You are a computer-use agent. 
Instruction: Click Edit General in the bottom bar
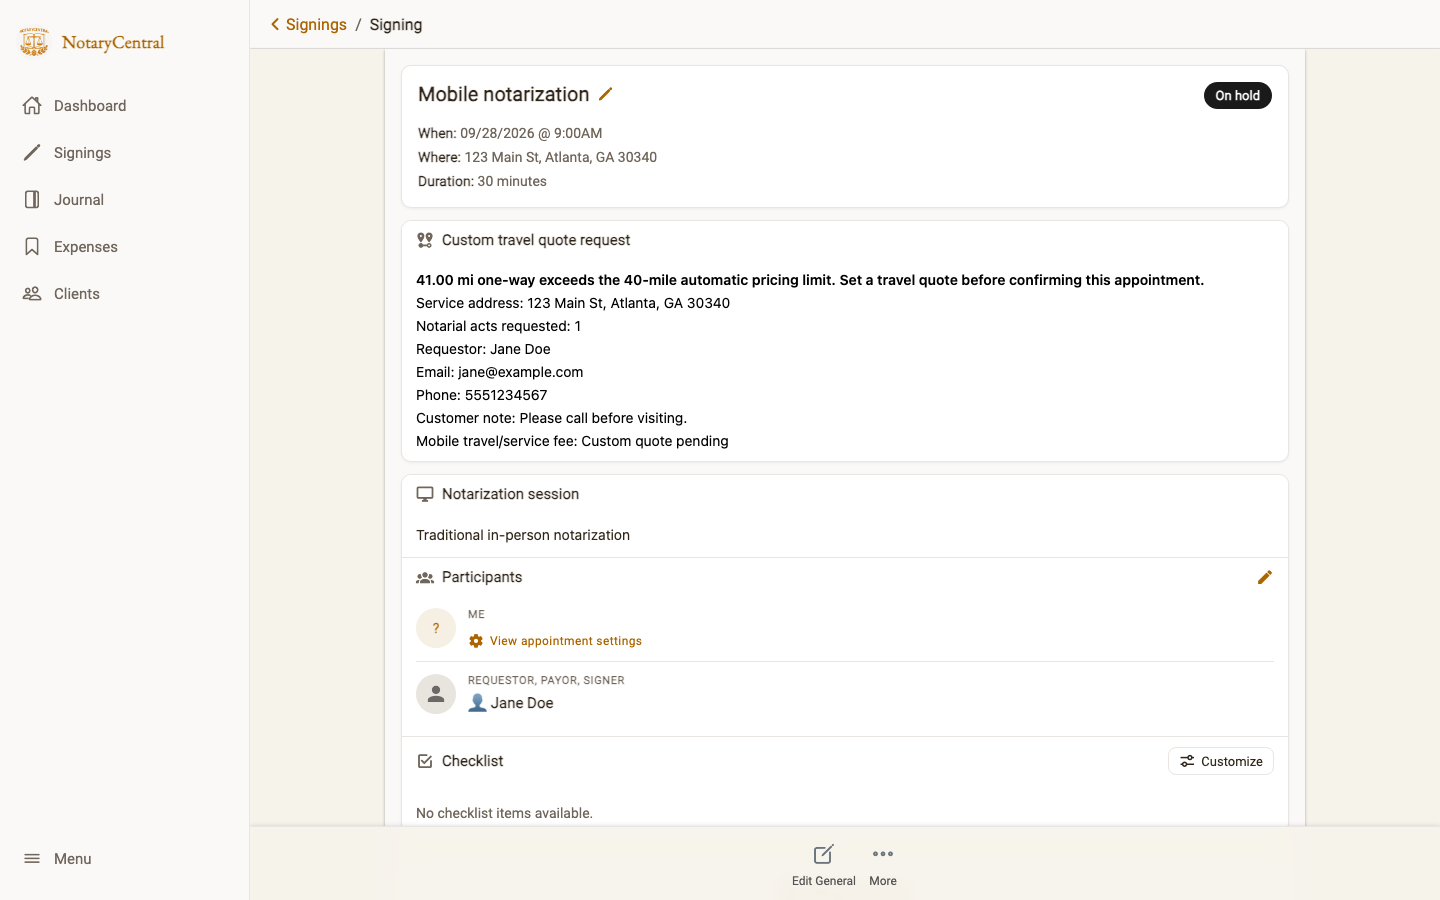click(x=823, y=865)
